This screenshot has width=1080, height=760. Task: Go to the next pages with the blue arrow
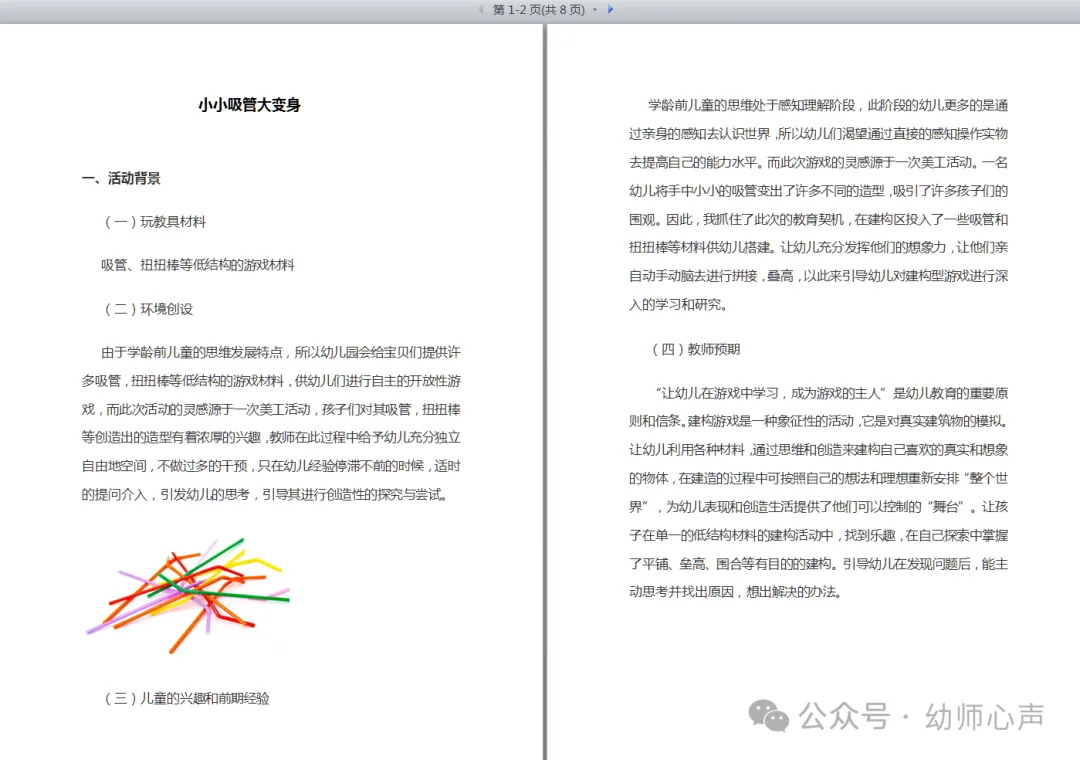tap(610, 10)
